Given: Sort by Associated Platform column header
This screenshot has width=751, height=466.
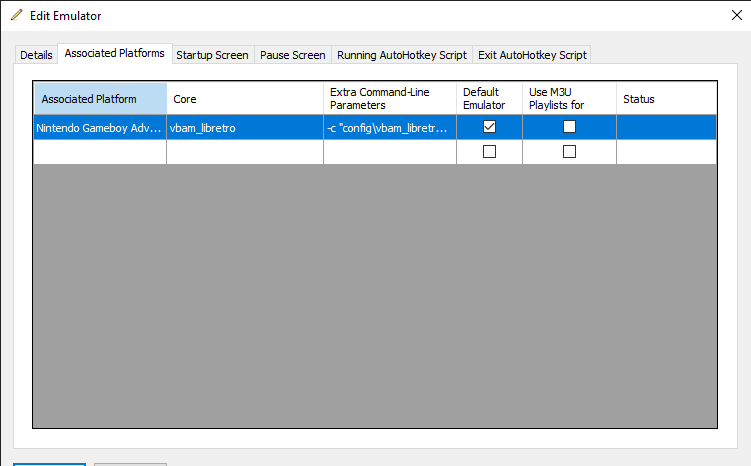Looking at the screenshot, I should tap(100, 99).
